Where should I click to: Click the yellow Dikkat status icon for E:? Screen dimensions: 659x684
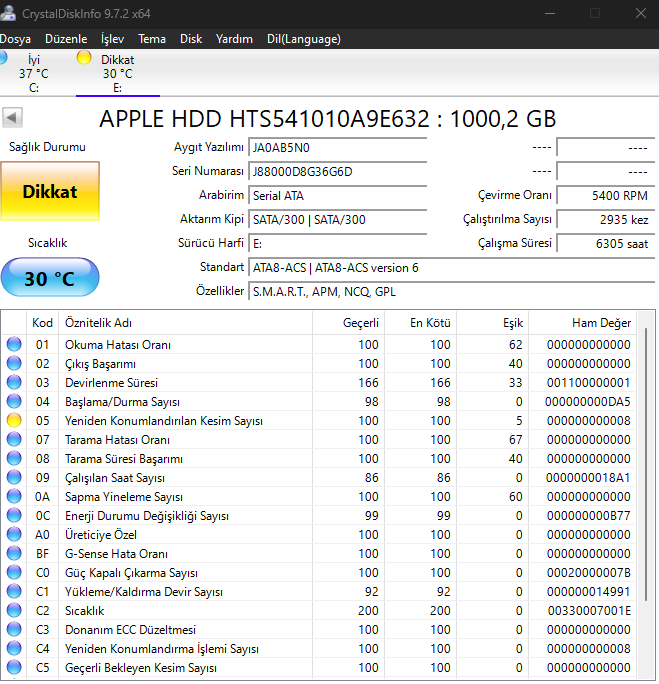tap(84, 58)
